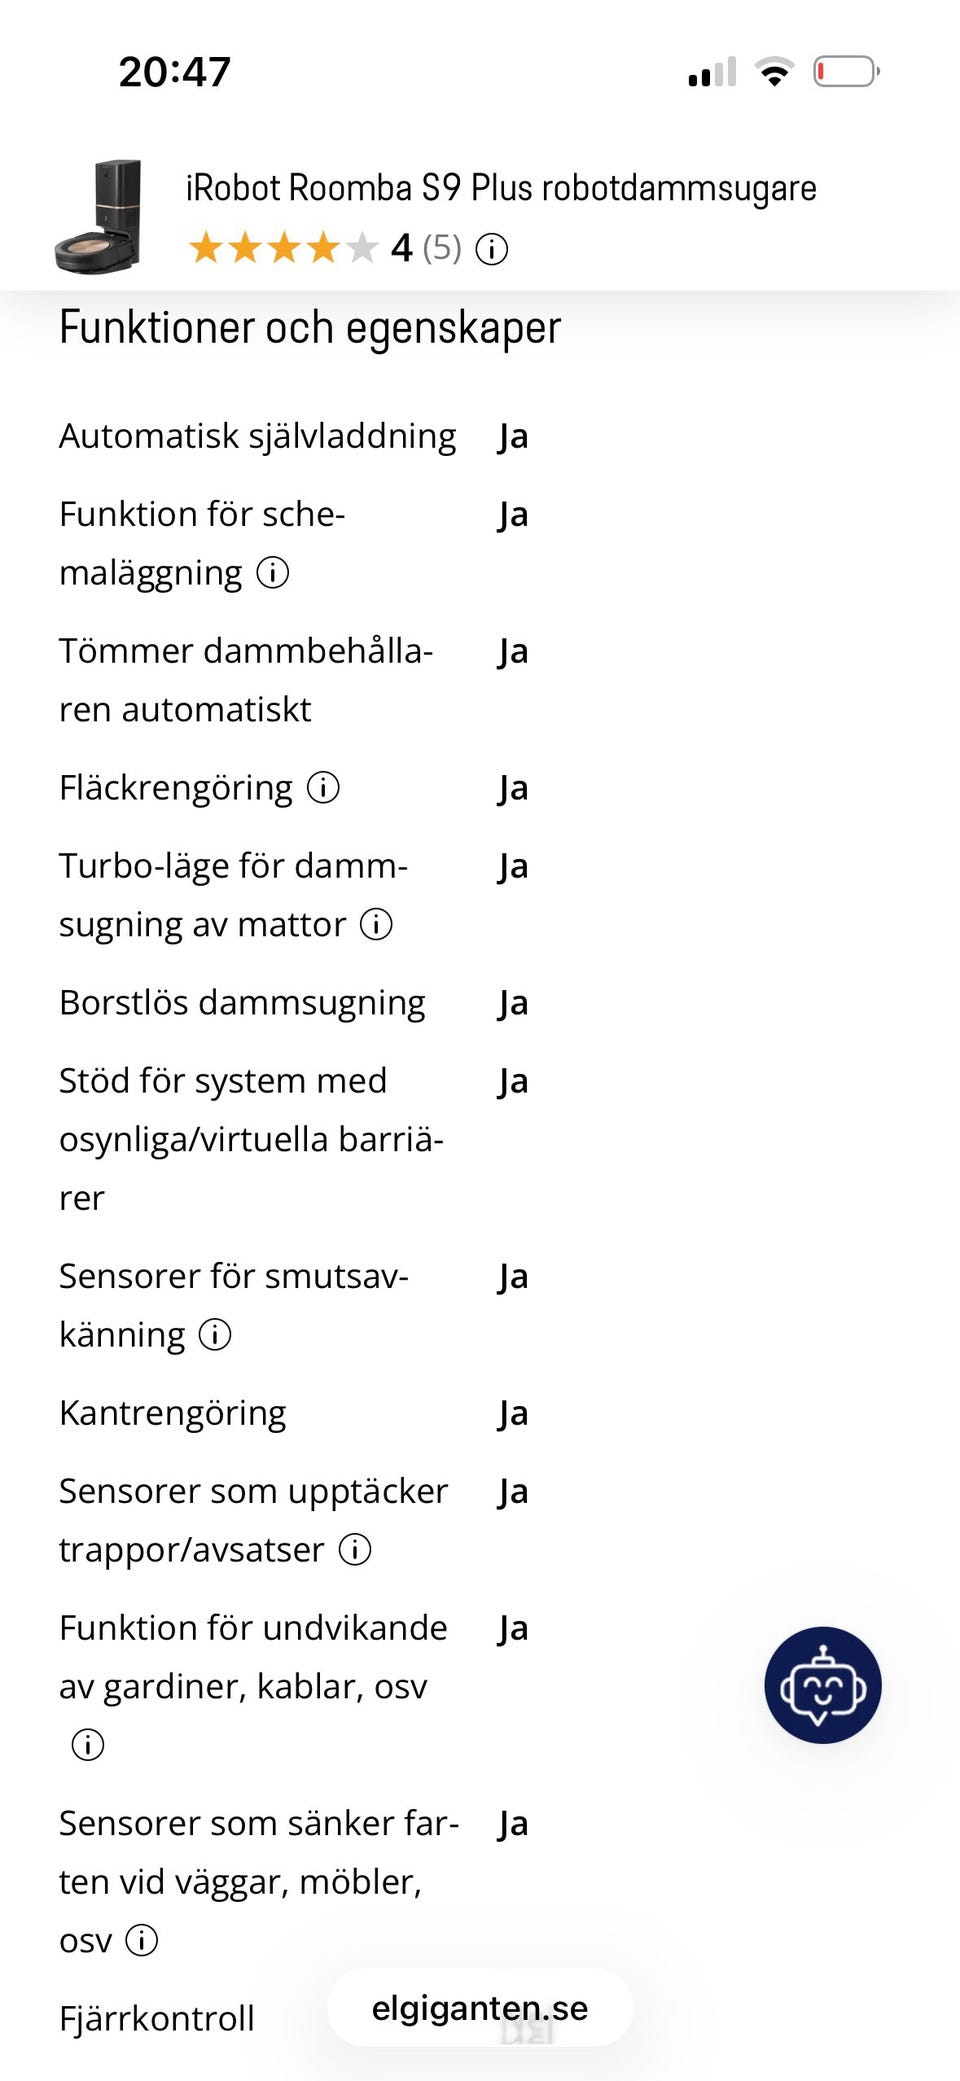Tap info icon next to rating count
The width and height of the screenshot is (960, 2081).
tap(491, 249)
